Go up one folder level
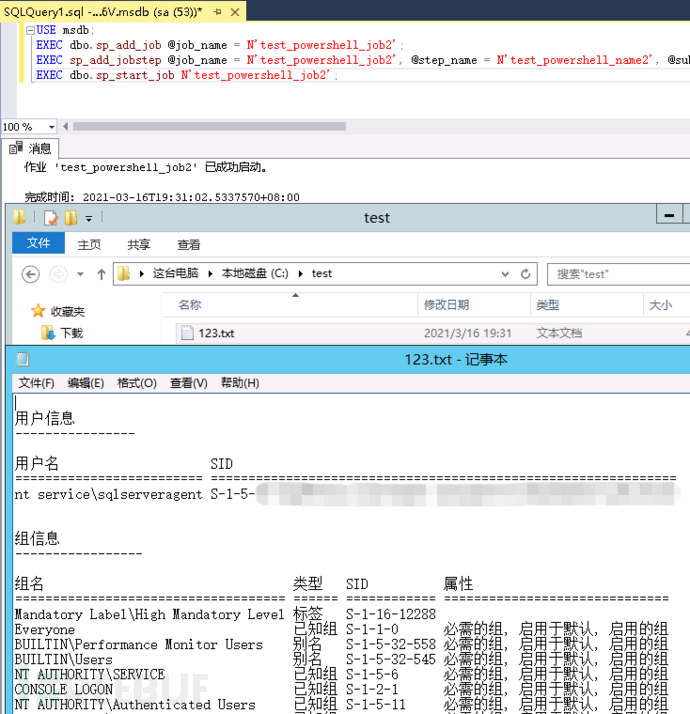Image resolution: width=690 pixels, height=714 pixels. point(101,274)
